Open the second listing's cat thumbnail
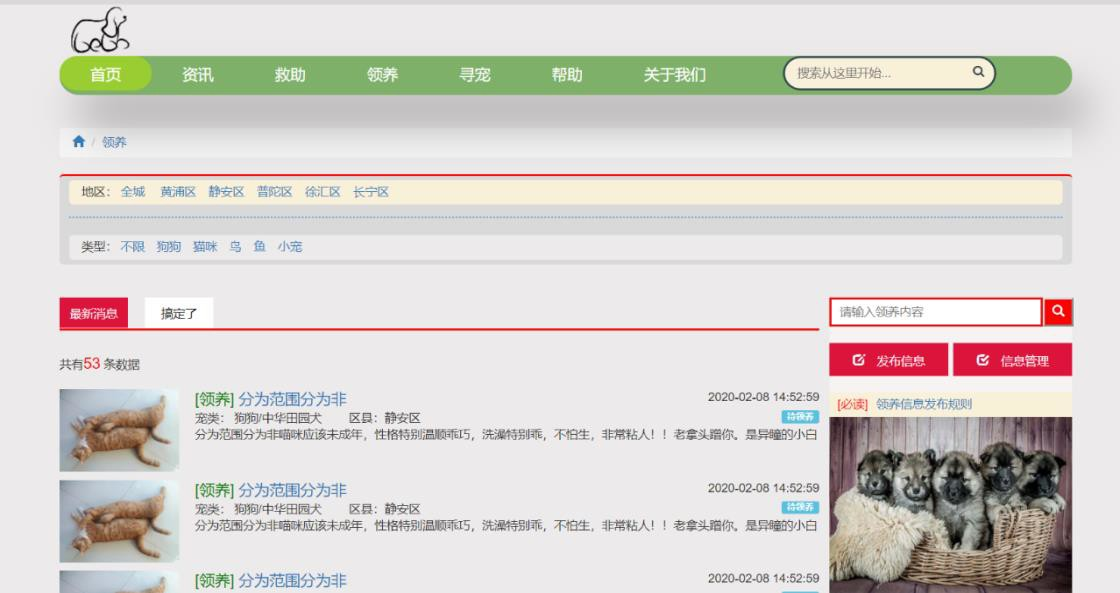Viewport: 1120px width, 593px height. [119, 521]
